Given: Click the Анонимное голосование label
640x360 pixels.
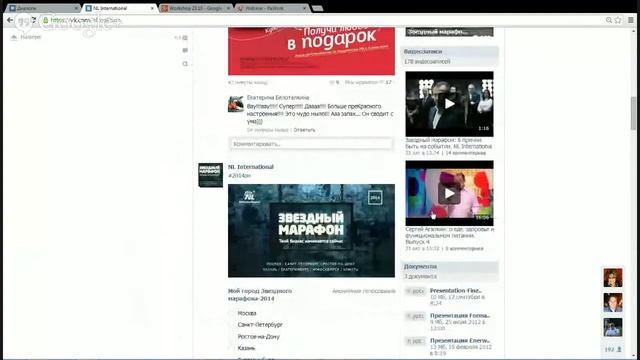Looking at the screenshot, I should click(x=364, y=291).
